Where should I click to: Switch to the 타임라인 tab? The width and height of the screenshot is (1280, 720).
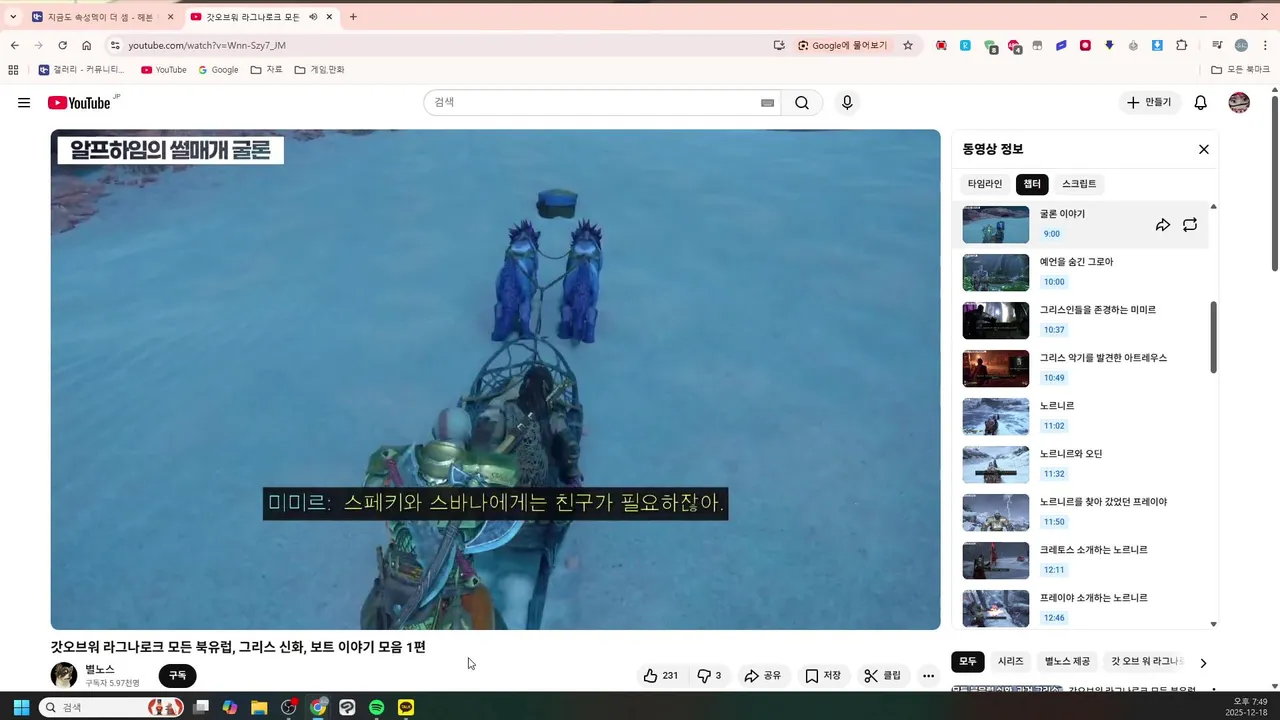[x=985, y=184]
